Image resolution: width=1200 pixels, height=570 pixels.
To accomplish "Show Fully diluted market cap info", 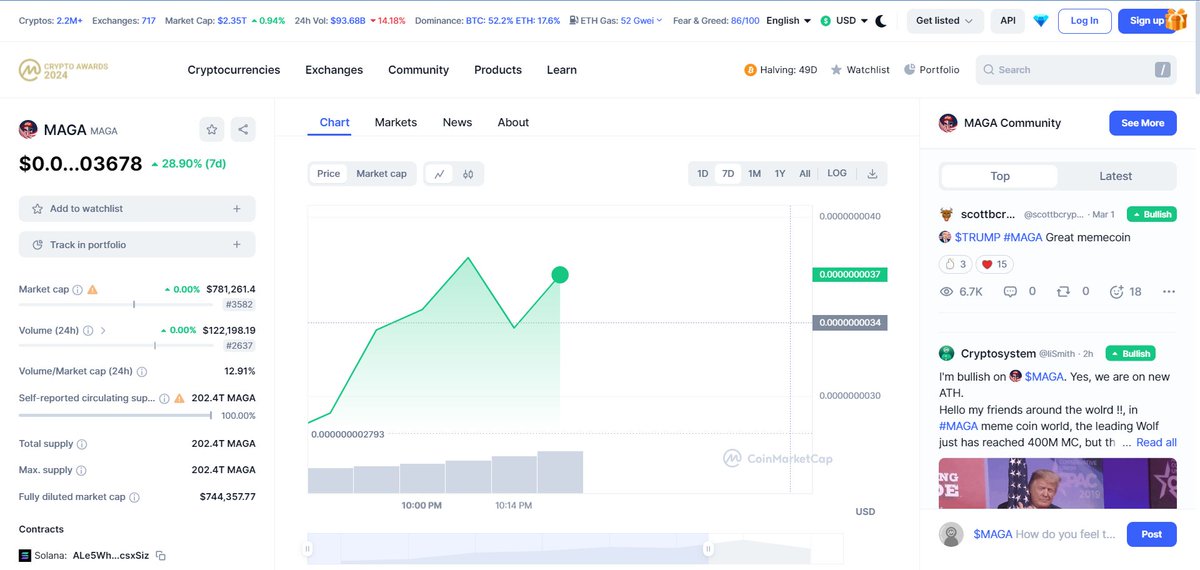I will click(134, 497).
